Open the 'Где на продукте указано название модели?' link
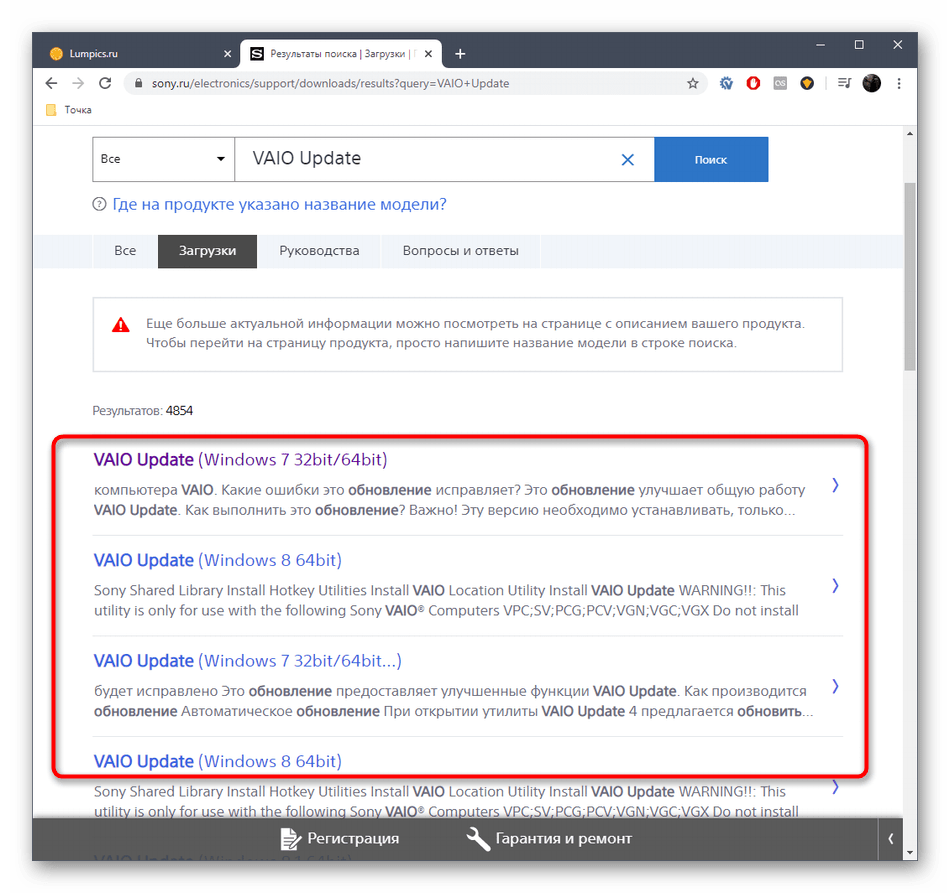Viewport: 950px width, 893px height. [x=279, y=204]
